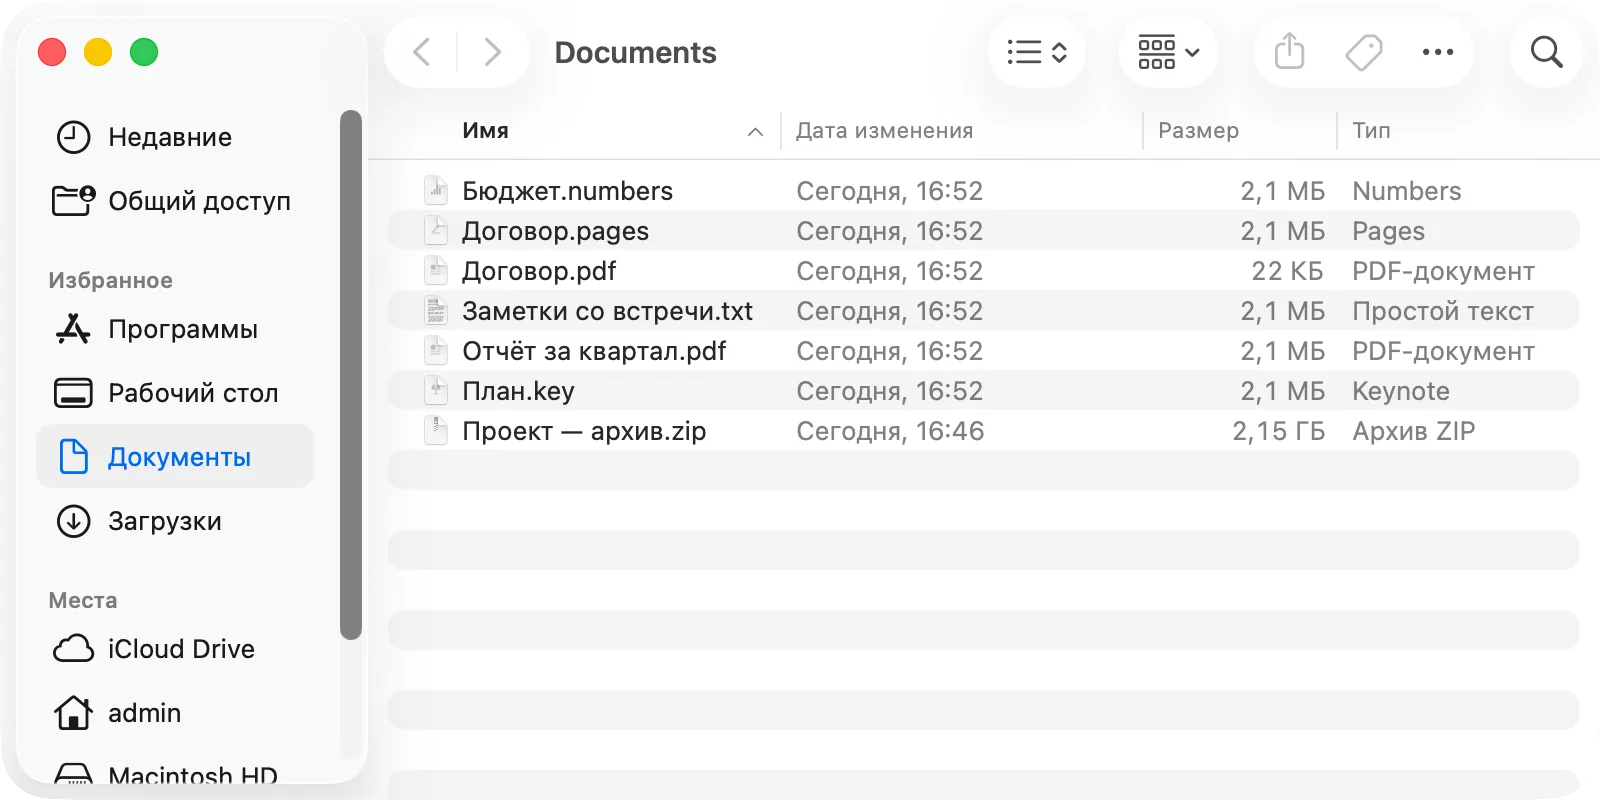Open iCloud Drive in the sidebar
The width and height of the screenshot is (1600, 800).
coord(175,649)
